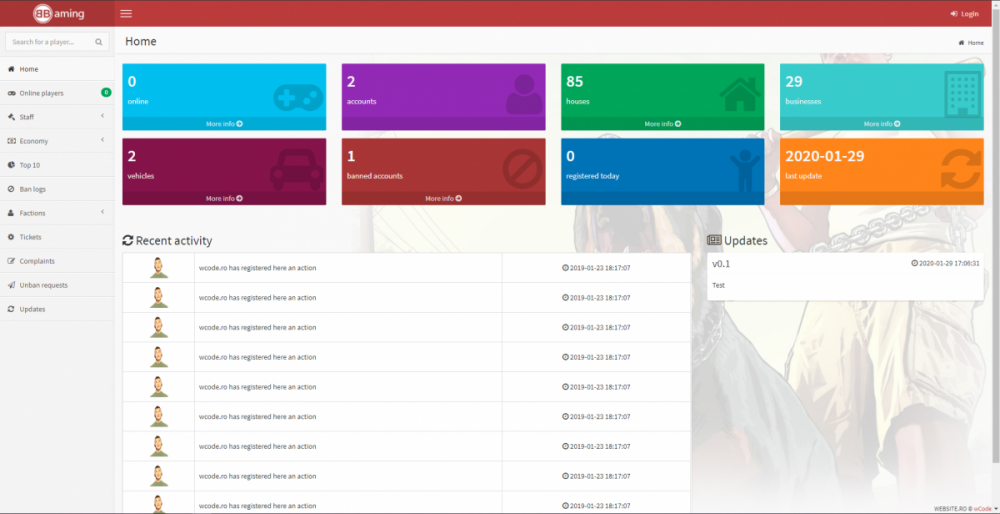Click More info on banned accounts card

point(443,199)
